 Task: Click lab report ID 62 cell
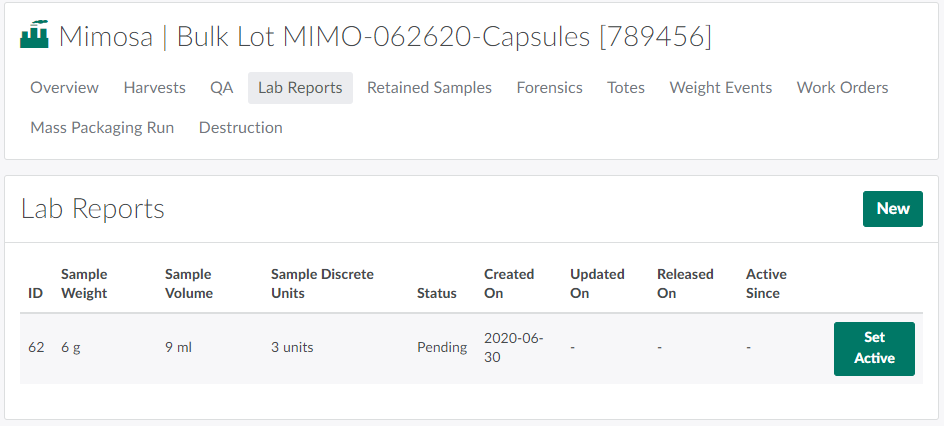tap(36, 348)
